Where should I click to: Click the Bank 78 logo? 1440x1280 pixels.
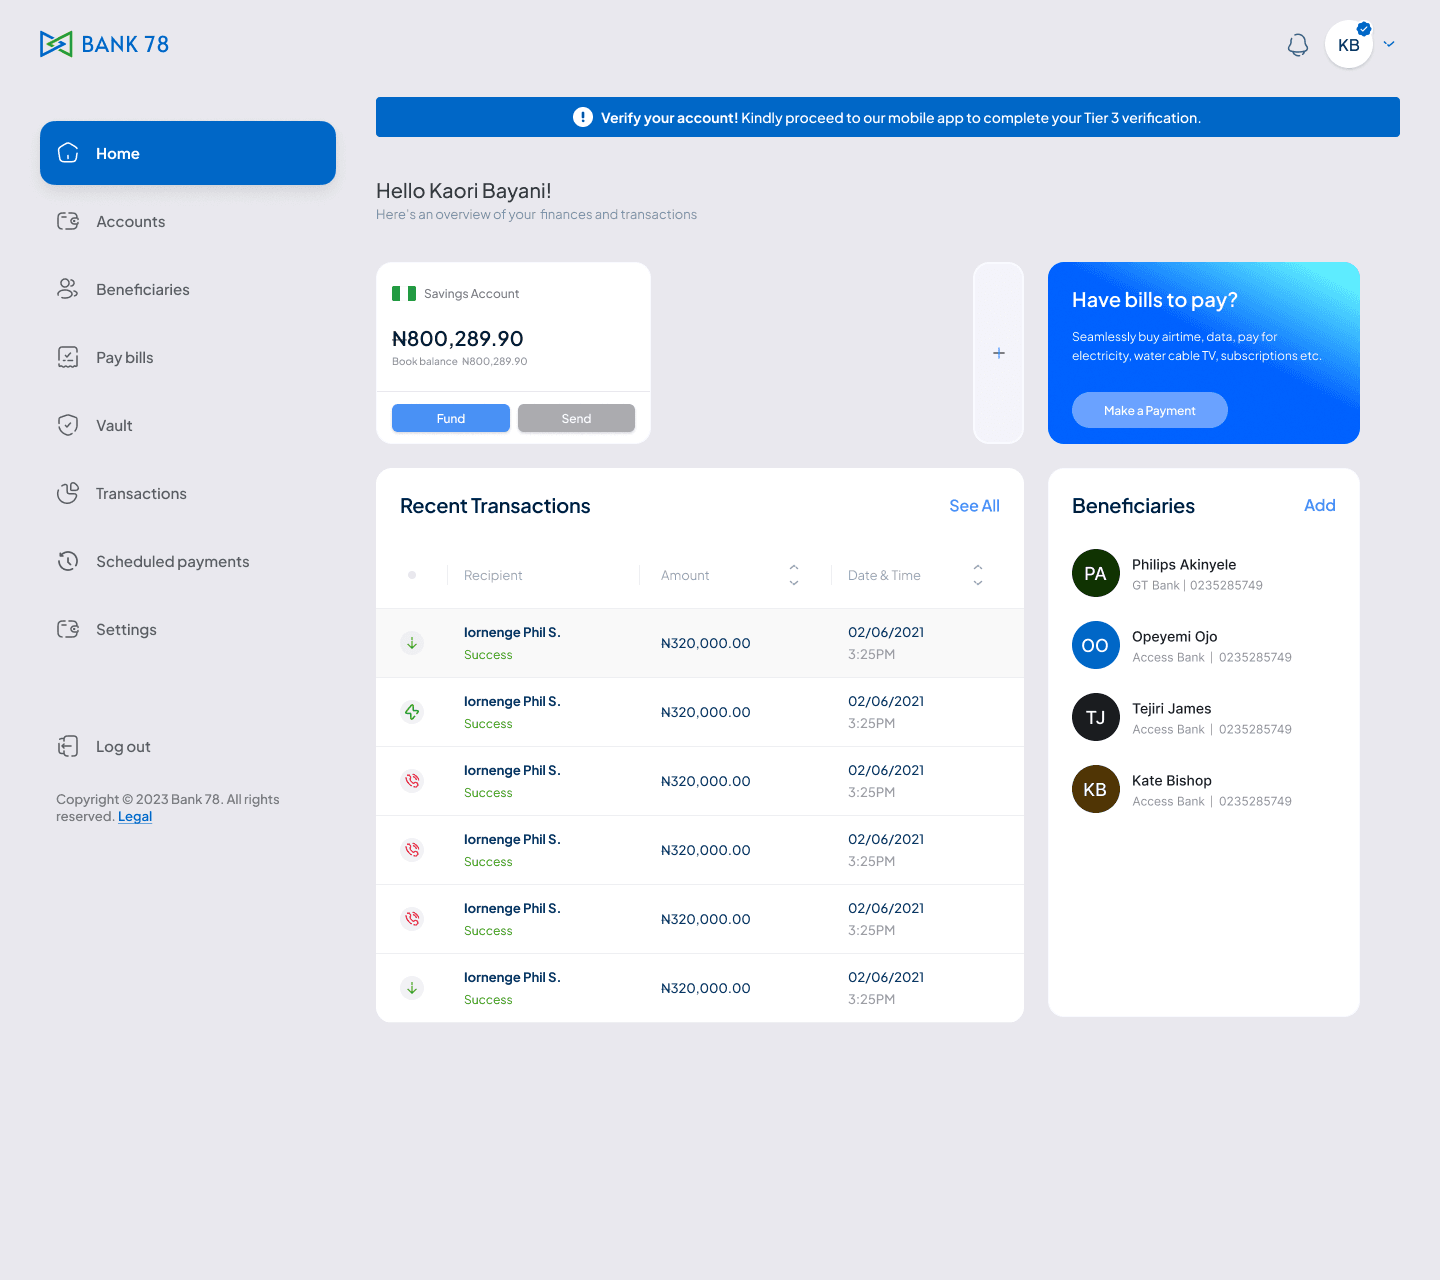pyautogui.click(x=104, y=44)
